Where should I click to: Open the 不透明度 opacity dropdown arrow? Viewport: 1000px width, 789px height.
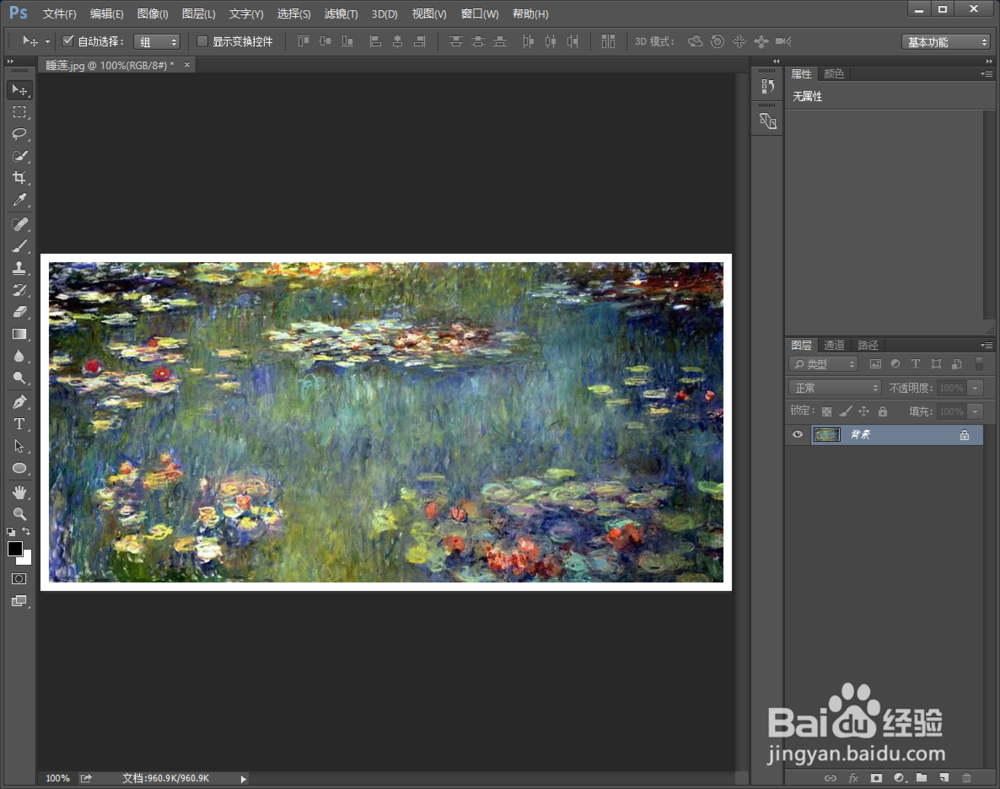click(975, 388)
